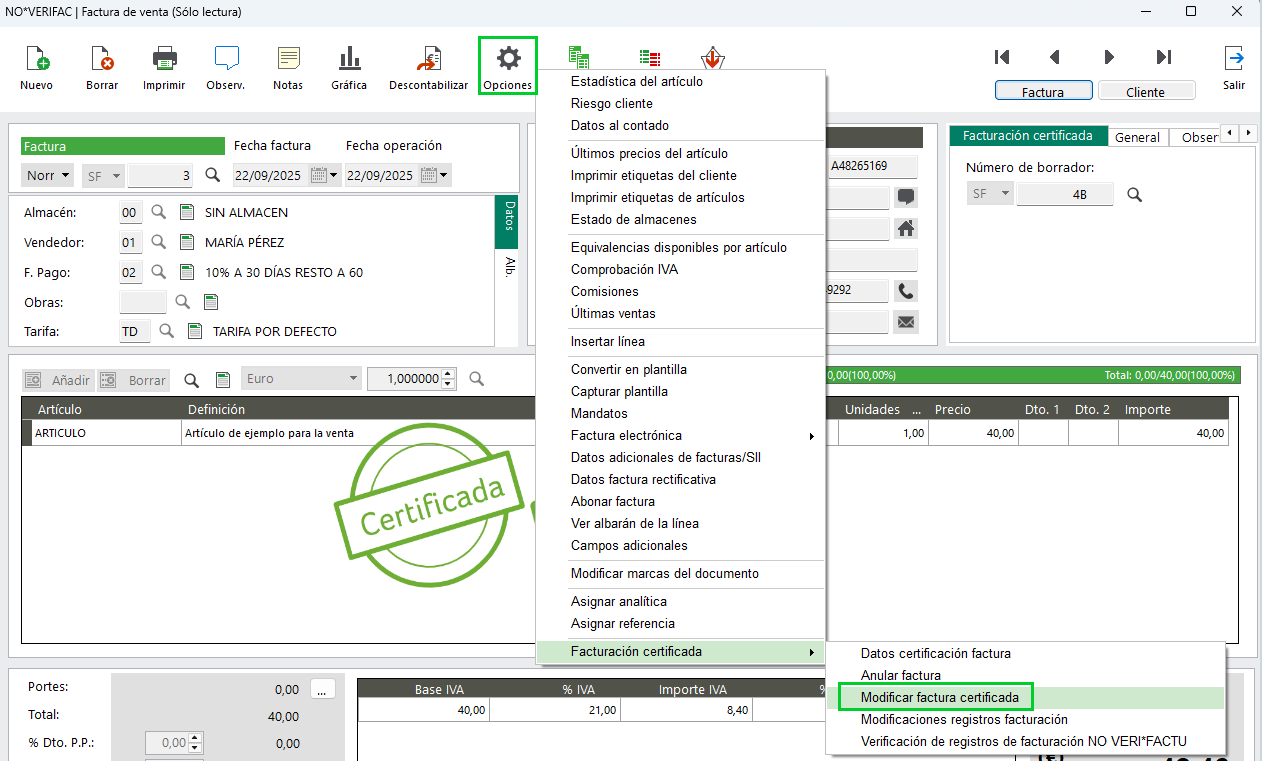
Task: Click the Cliente navigation button
Action: [1146, 91]
